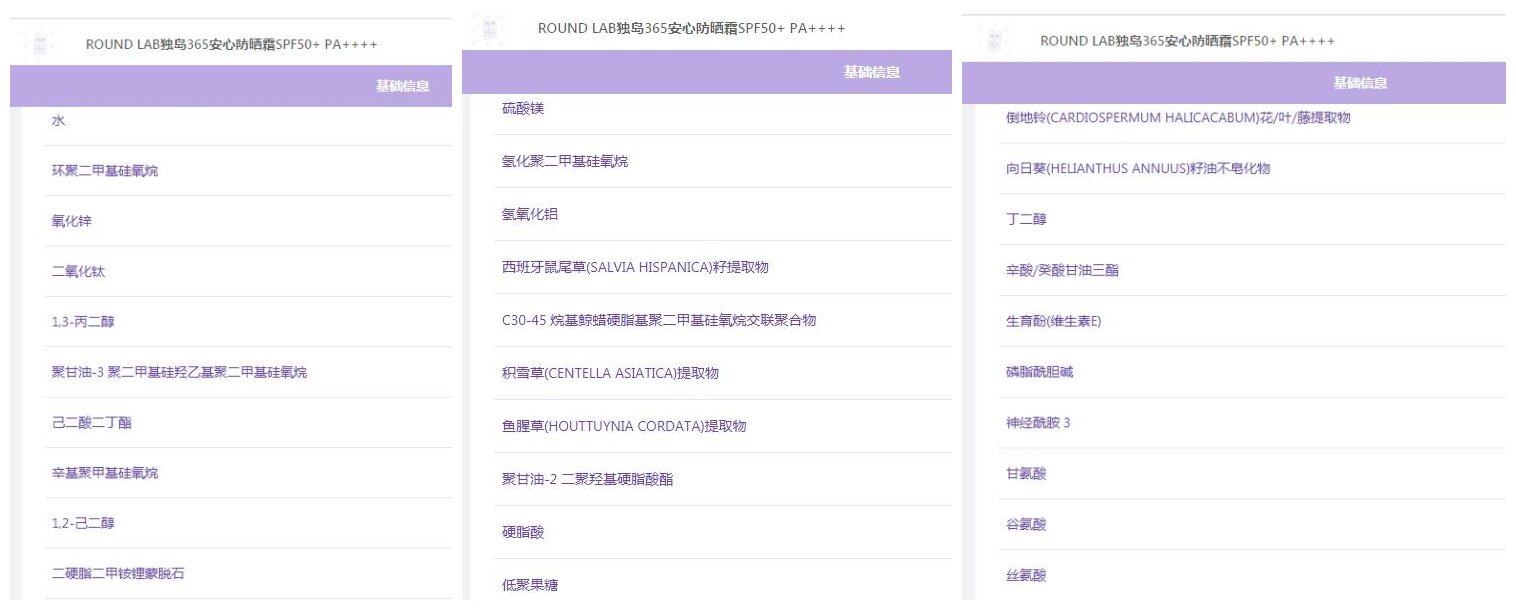The image size is (1516, 610).
Task: Open the ingredient 氢化聚二甲基硅氧烷
Action: 565,161
